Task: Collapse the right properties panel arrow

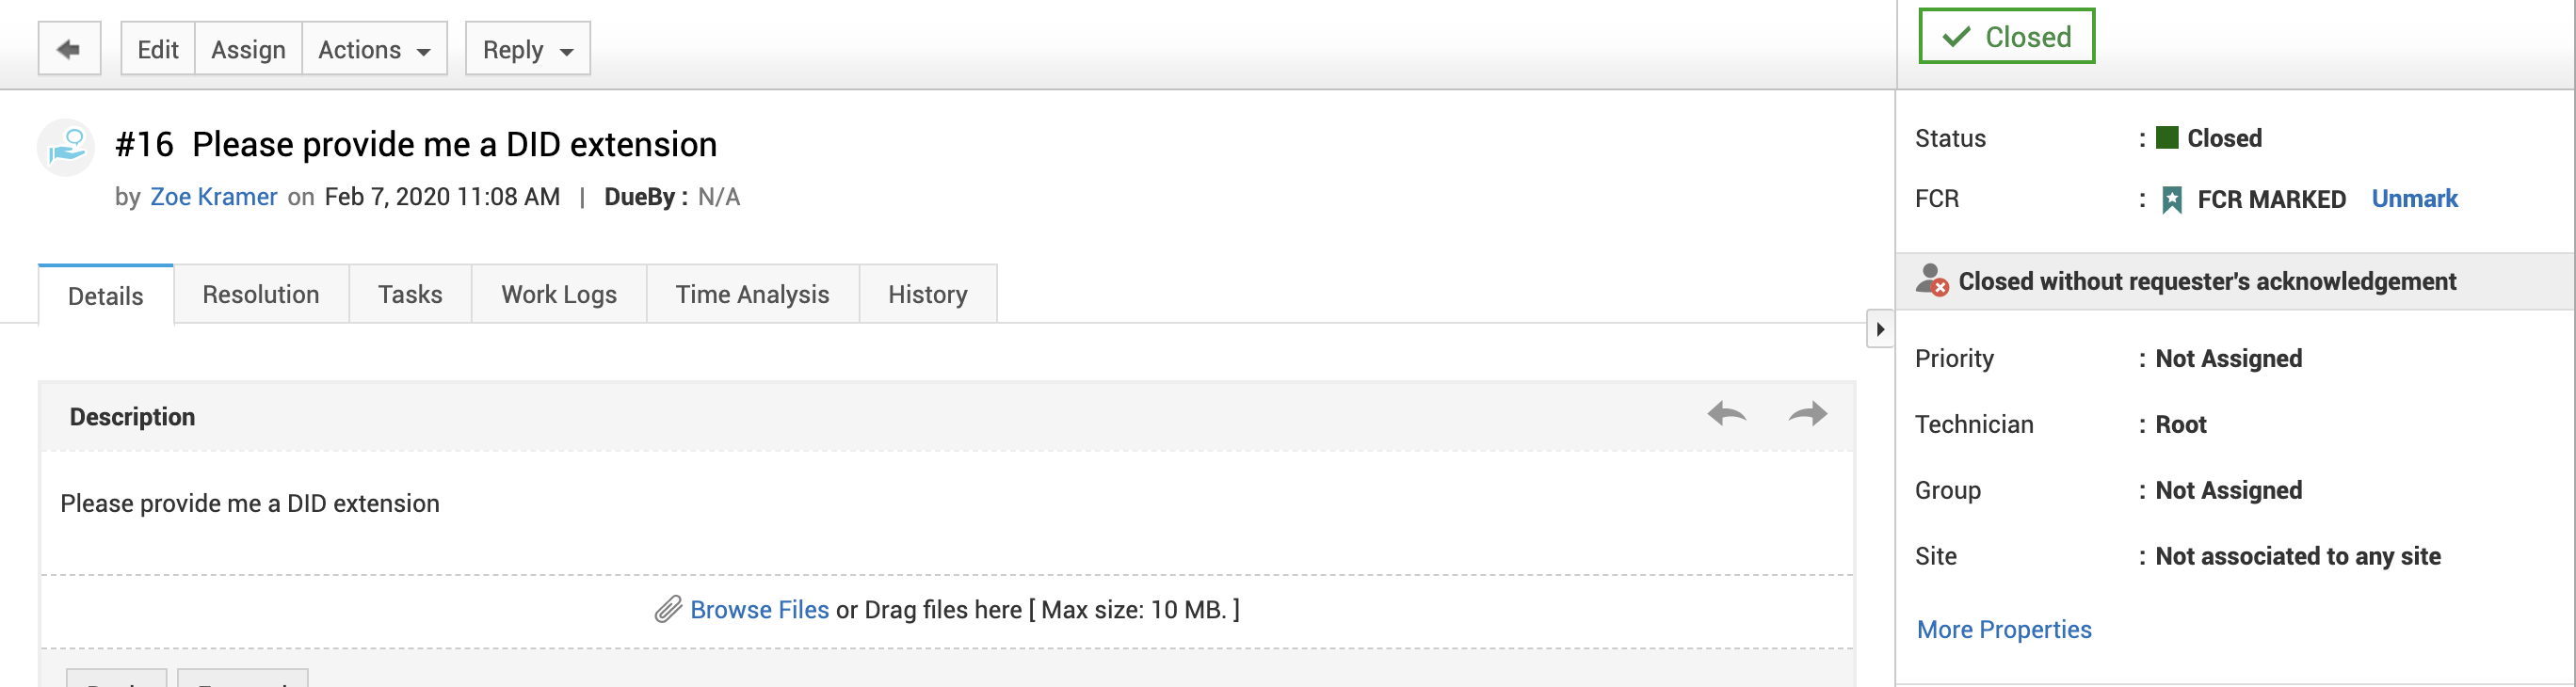Action: [x=1880, y=329]
